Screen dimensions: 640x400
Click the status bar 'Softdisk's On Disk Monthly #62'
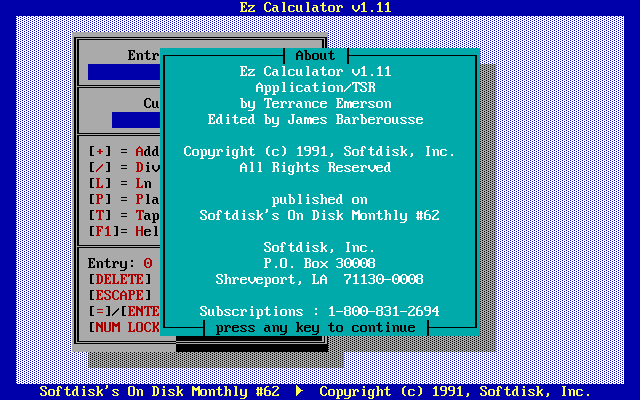tap(159, 391)
